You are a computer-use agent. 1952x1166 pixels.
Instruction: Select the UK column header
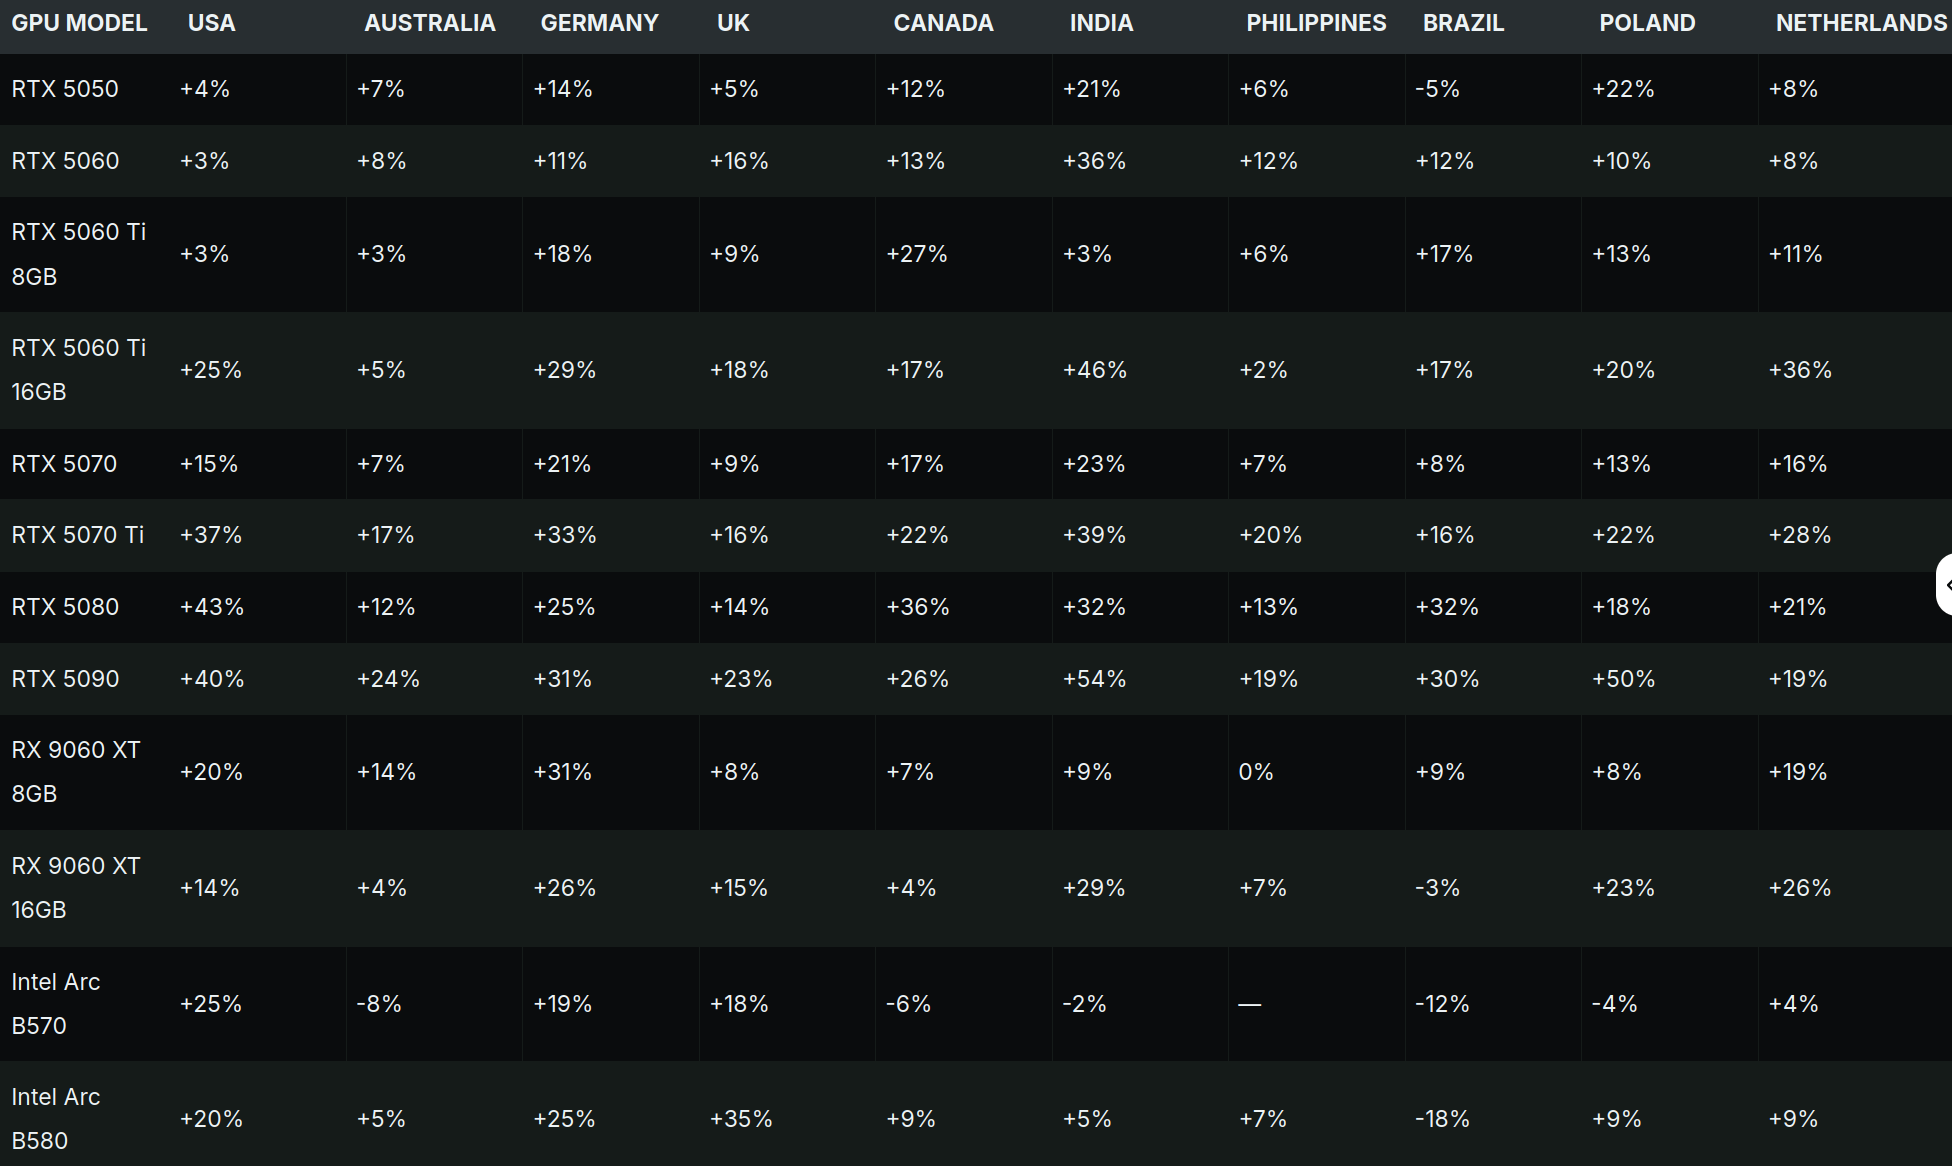[733, 23]
